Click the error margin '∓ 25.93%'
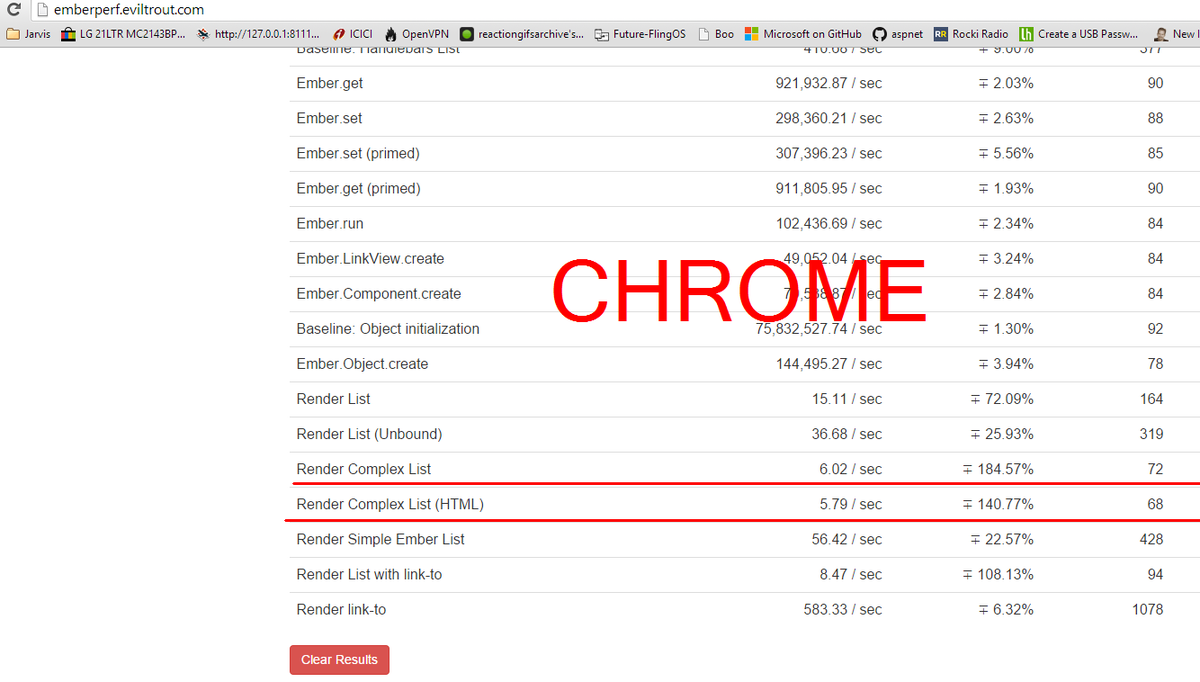1200x682 pixels. [x=1002, y=434]
